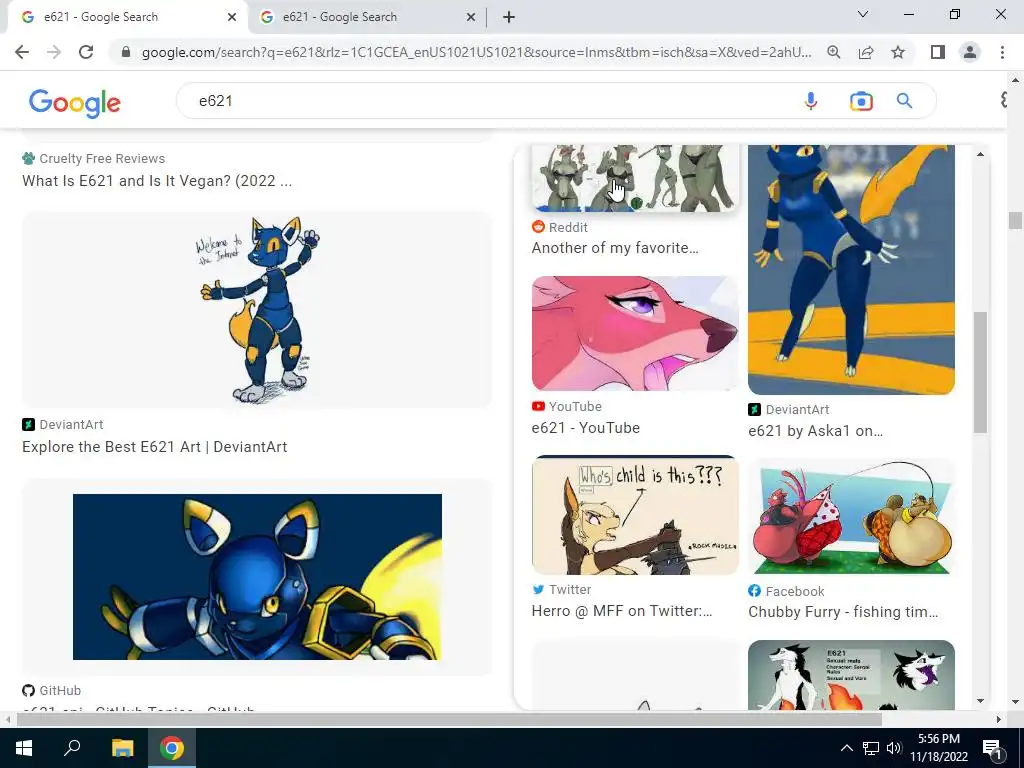
Task: Open network settings tray icon
Action: click(x=871, y=748)
